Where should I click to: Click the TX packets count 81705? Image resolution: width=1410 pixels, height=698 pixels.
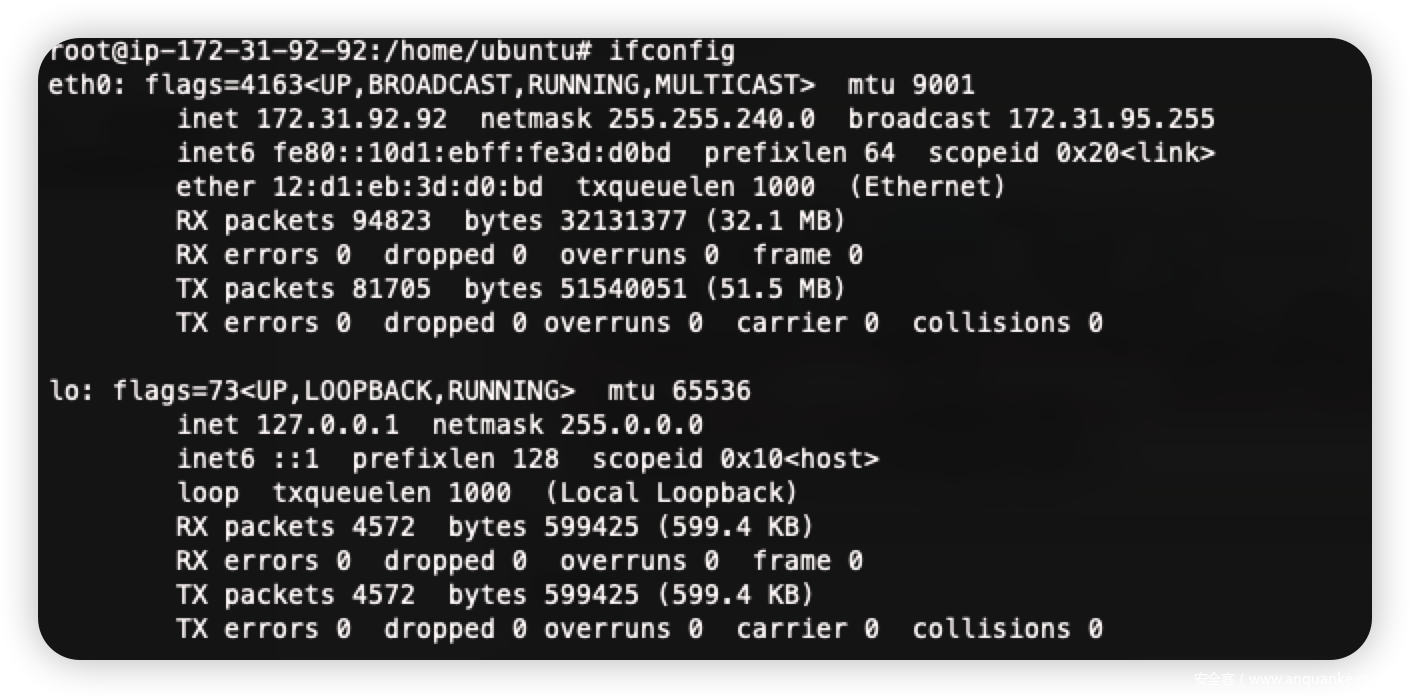click(x=392, y=290)
